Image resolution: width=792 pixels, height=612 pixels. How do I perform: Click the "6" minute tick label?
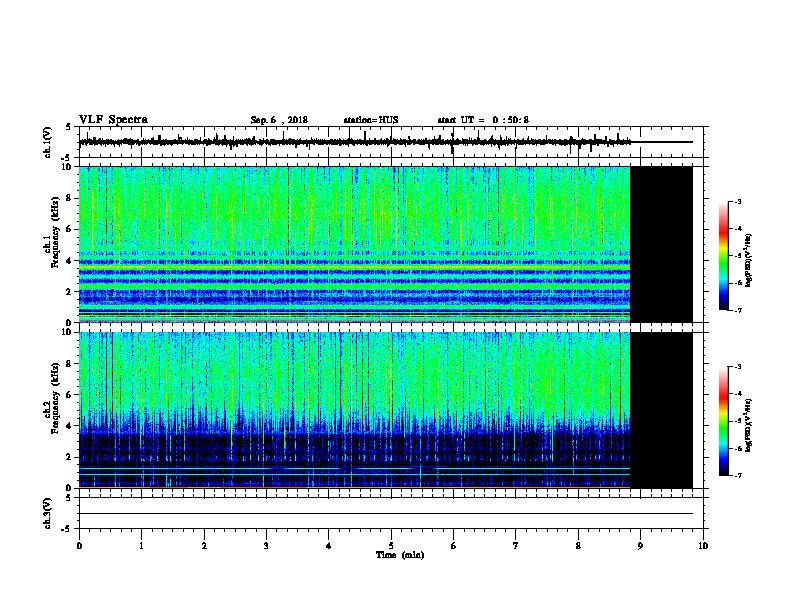[x=454, y=546]
